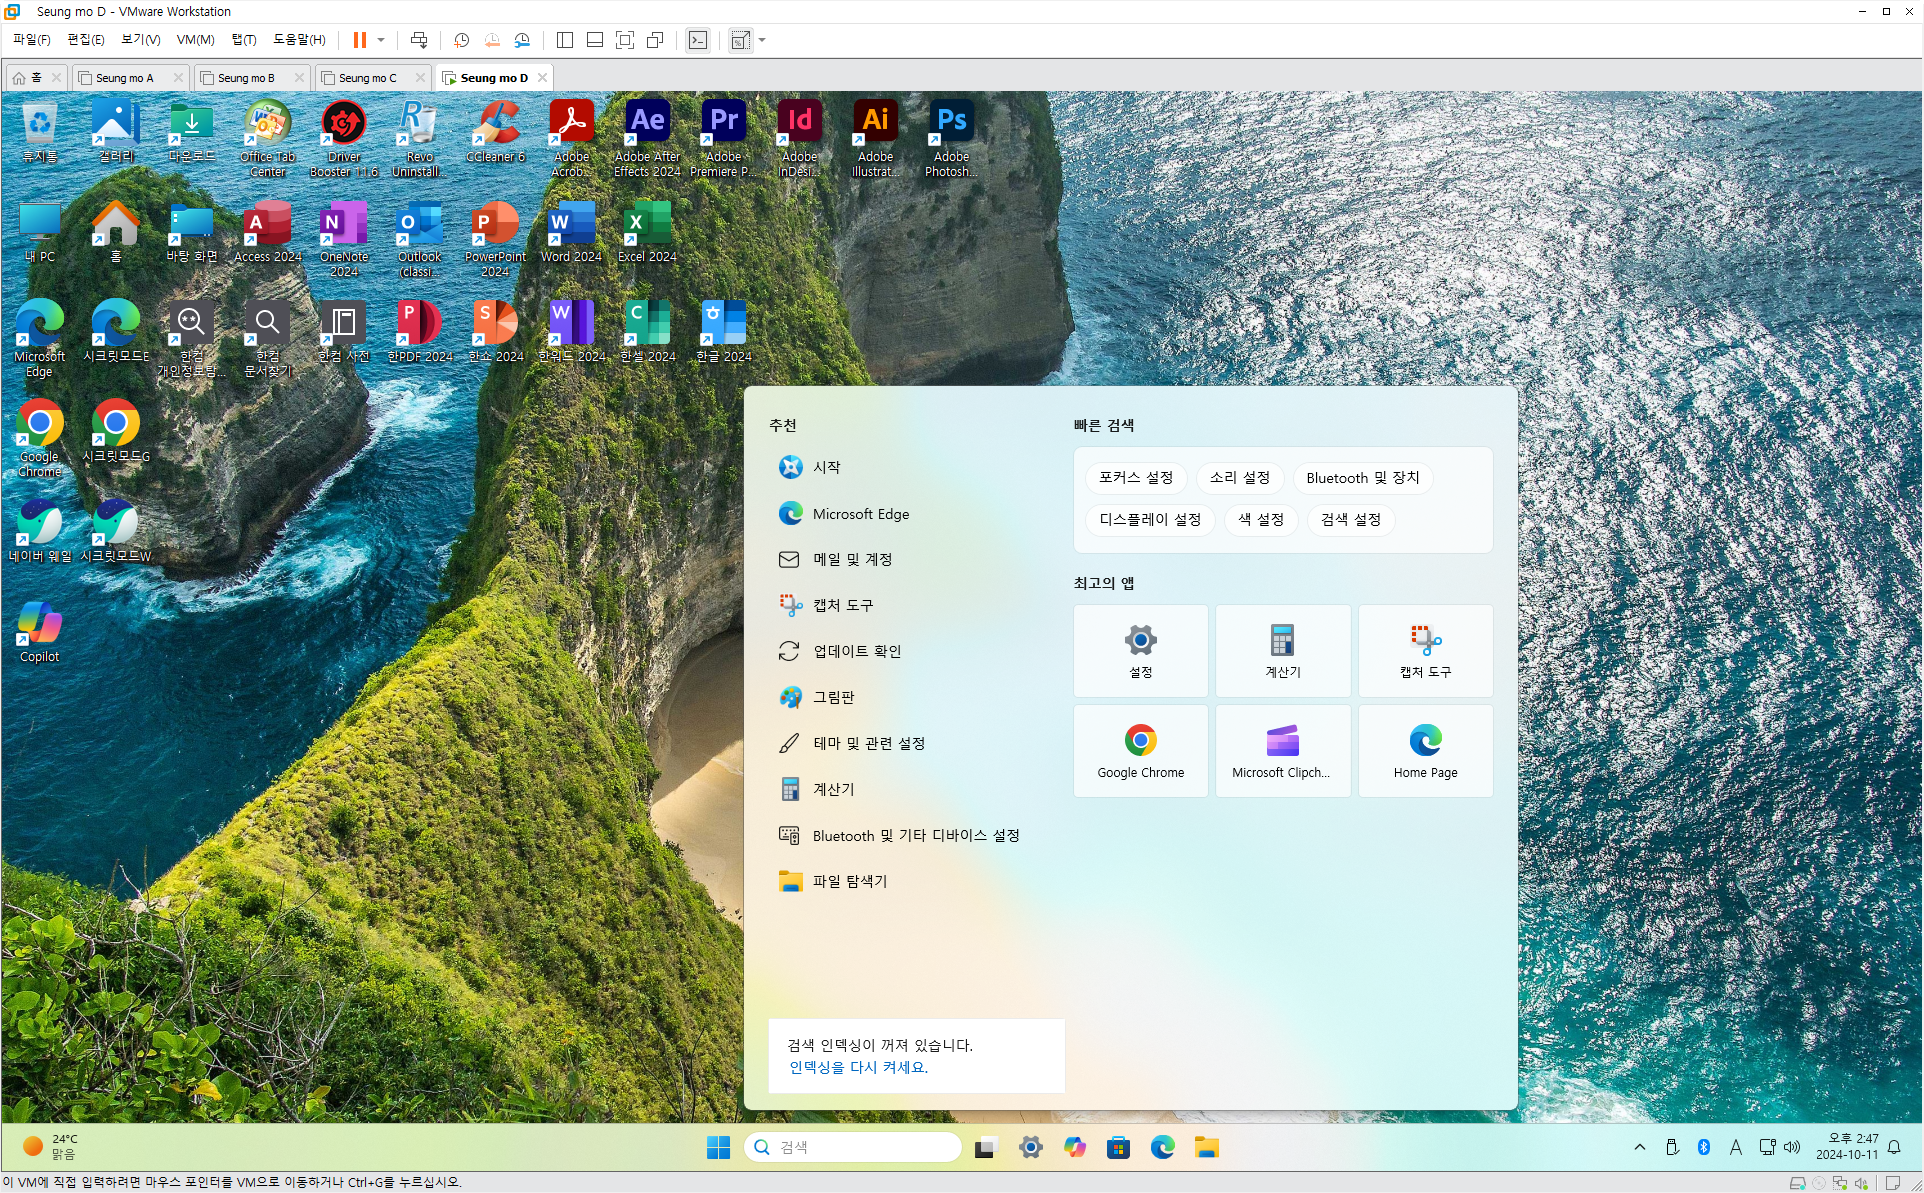
Task: Pause the VM with the orange pause button
Action: pos(359,40)
